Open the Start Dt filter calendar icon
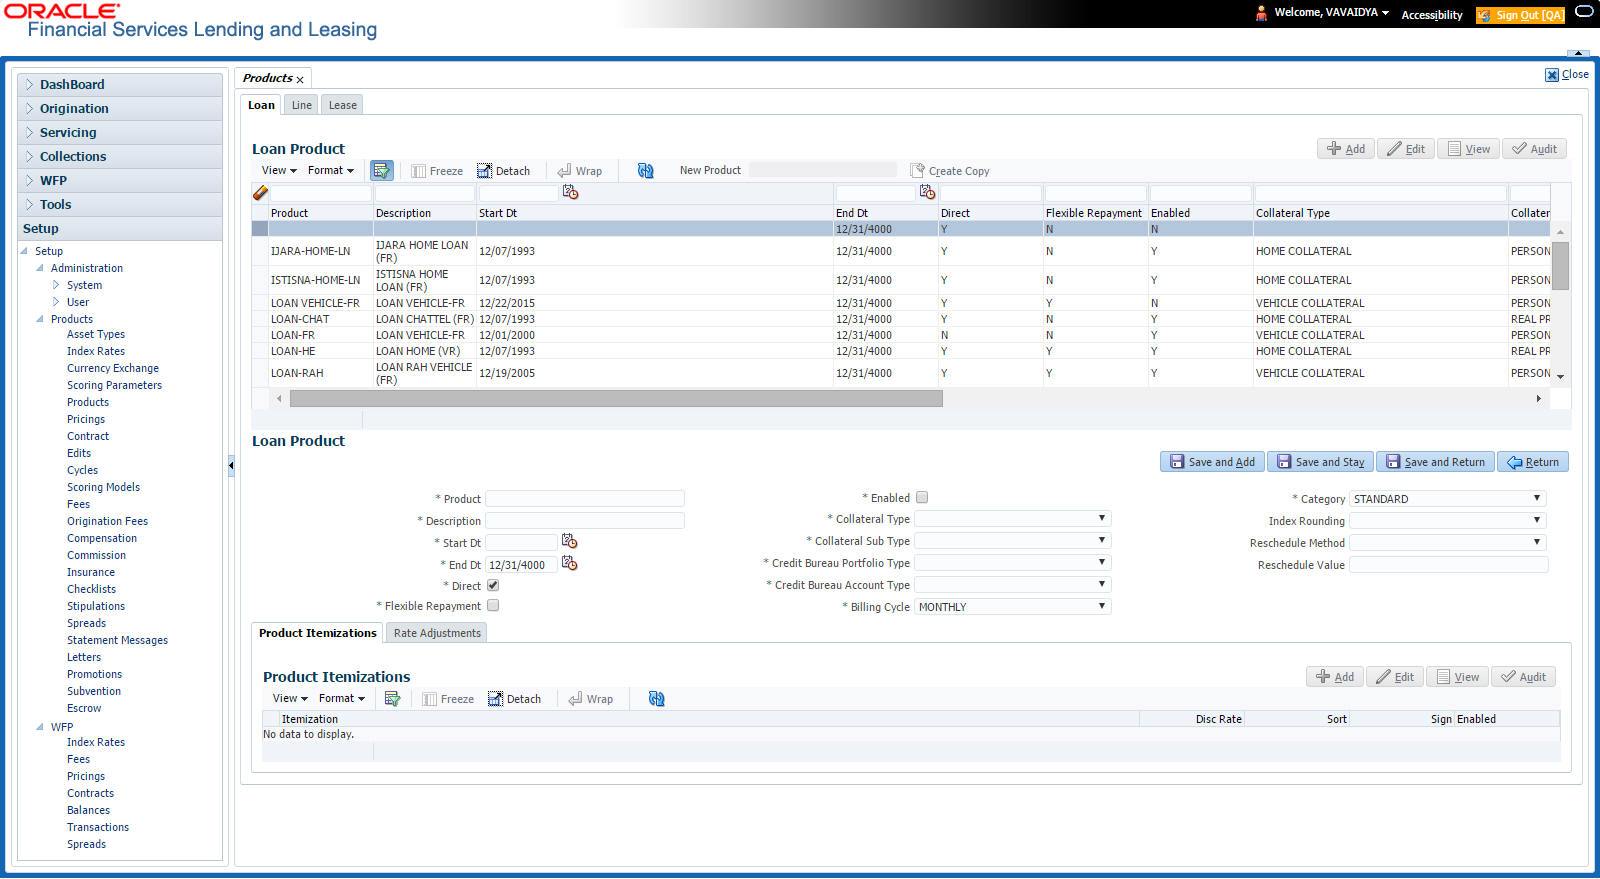Image resolution: width=1600 pixels, height=879 pixels. tap(570, 192)
